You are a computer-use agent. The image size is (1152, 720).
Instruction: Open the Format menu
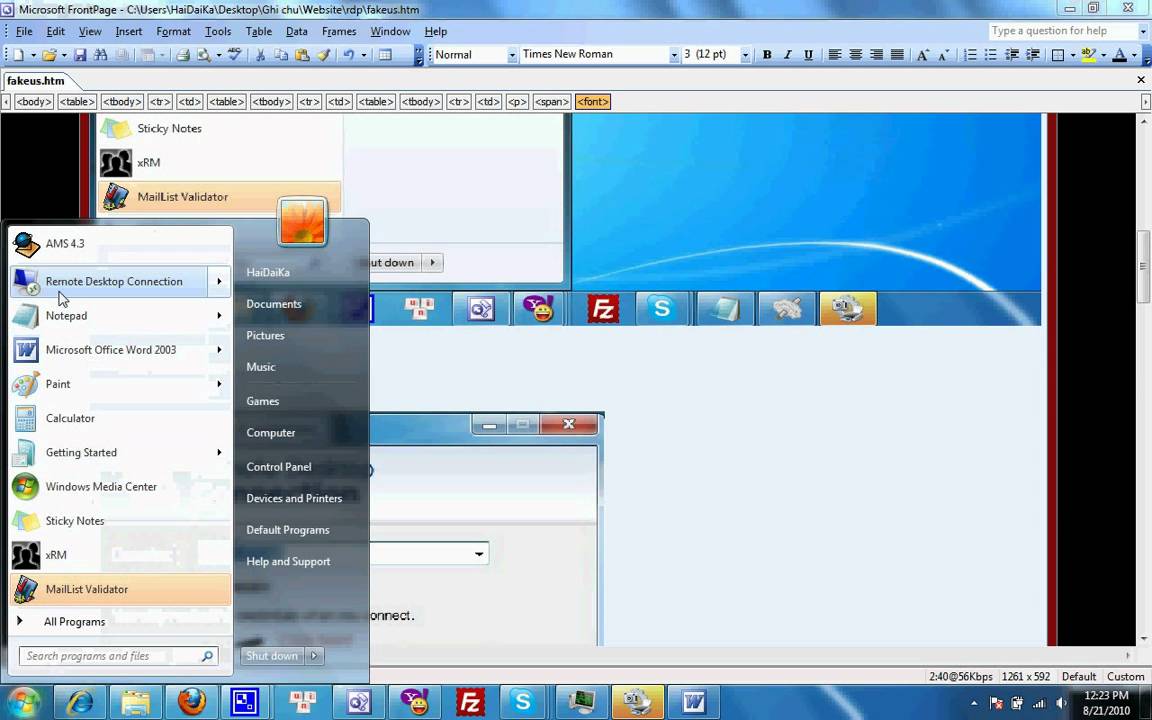click(173, 32)
